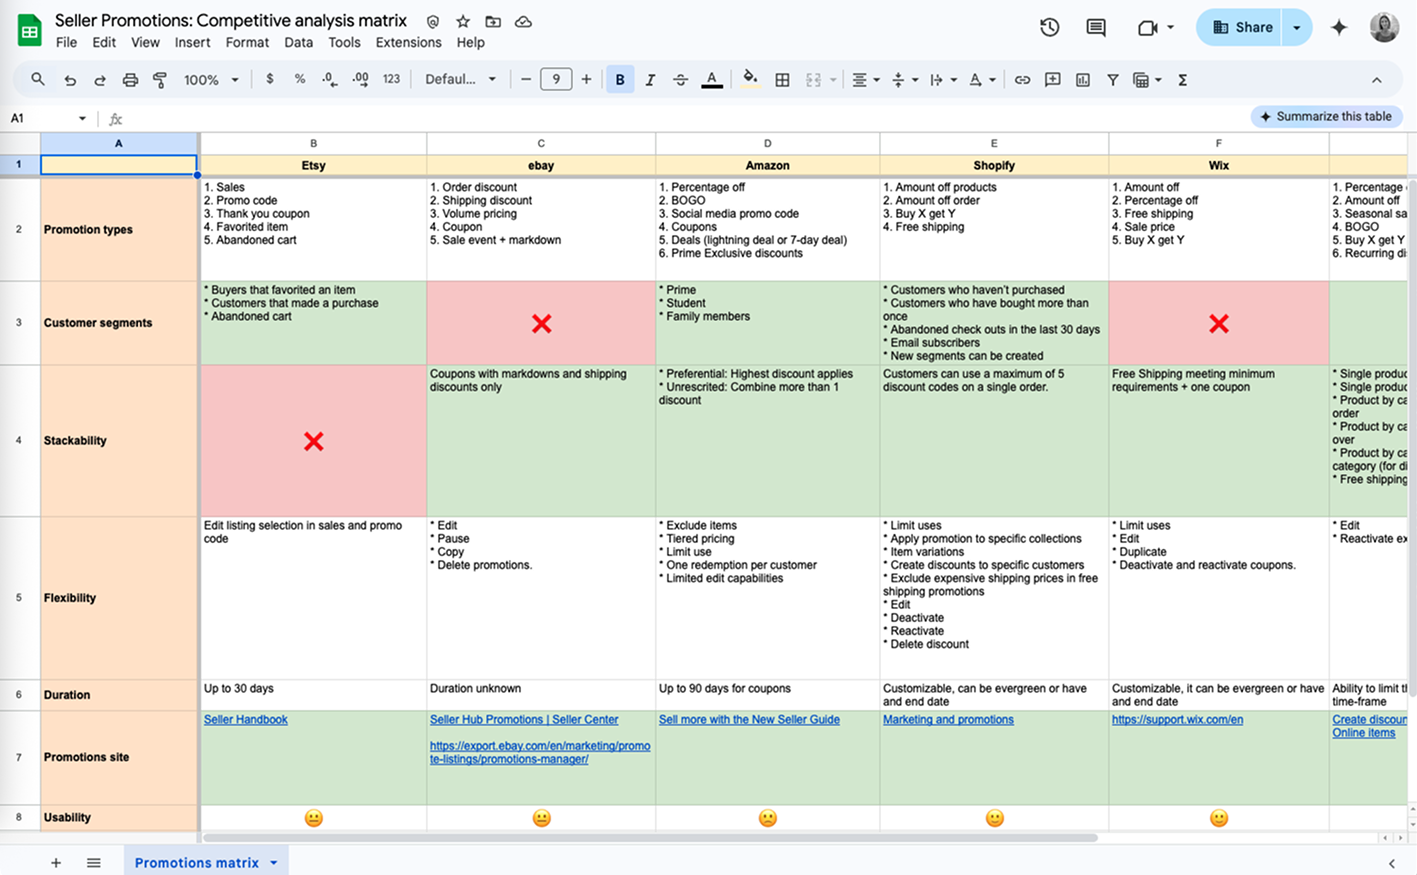Open the account profile picture

(1384, 27)
